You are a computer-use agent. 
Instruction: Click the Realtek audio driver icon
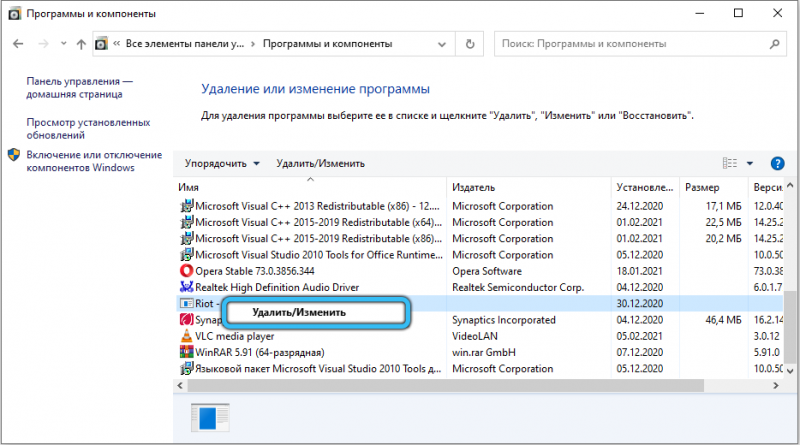click(x=187, y=287)
